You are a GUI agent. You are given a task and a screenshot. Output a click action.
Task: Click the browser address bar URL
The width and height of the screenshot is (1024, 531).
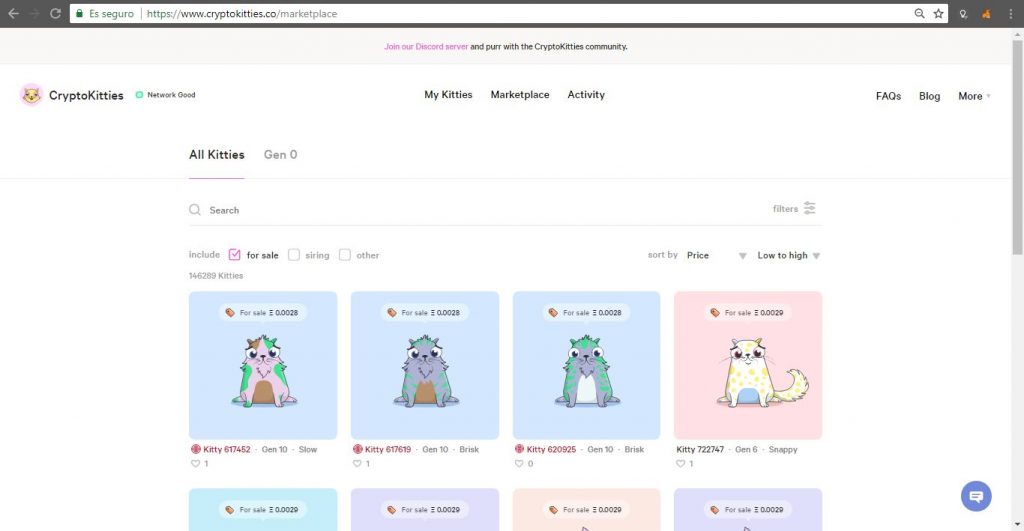242,13
